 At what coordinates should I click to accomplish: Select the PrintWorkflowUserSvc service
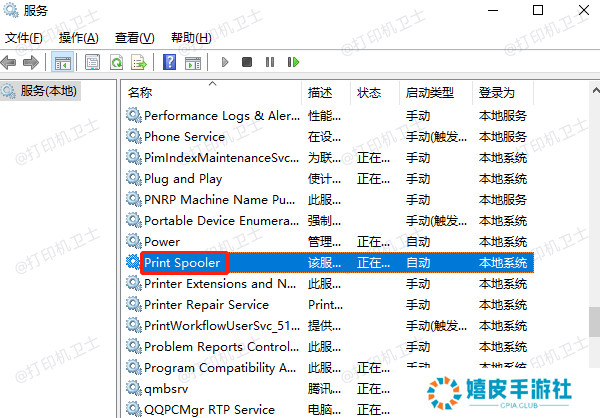pyautogui.click(x=329, y=326)
